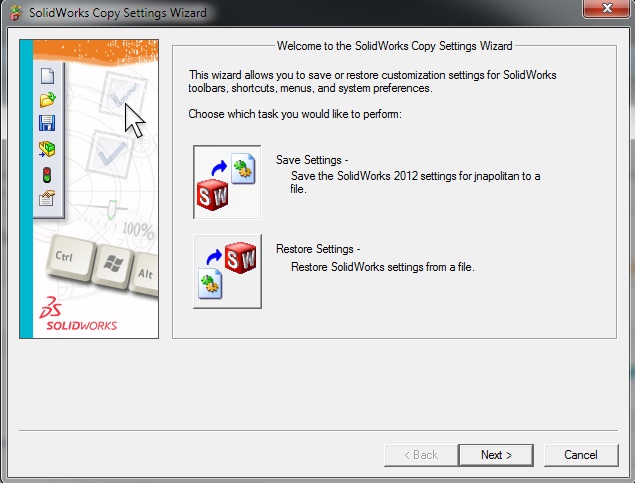Choose the Save Settings icon button

tap(227, 182)
